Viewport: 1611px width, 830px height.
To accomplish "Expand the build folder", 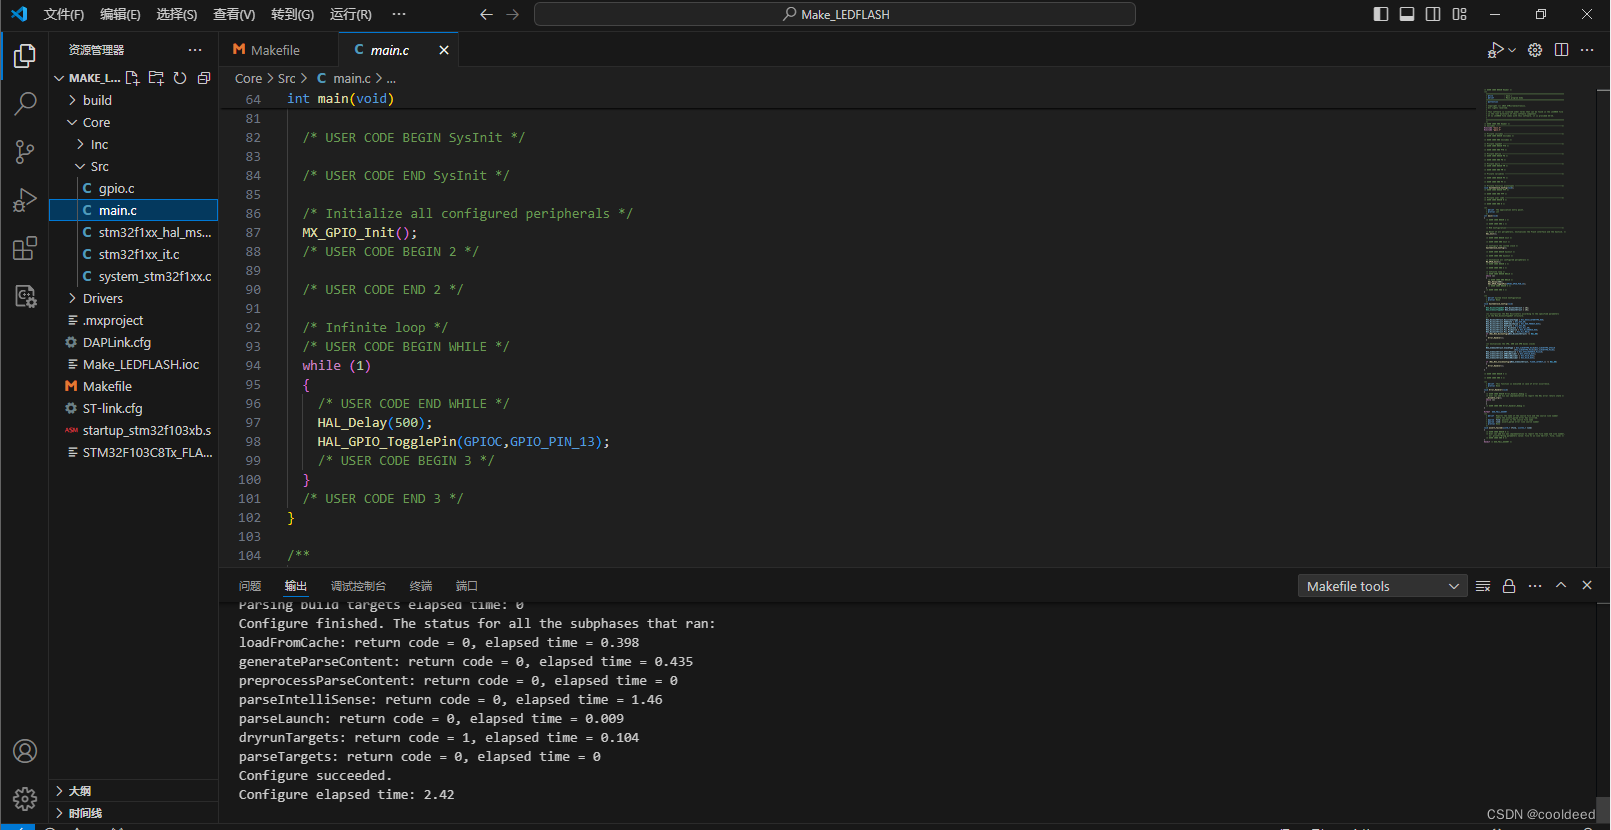I will click(x=134, y=100).
